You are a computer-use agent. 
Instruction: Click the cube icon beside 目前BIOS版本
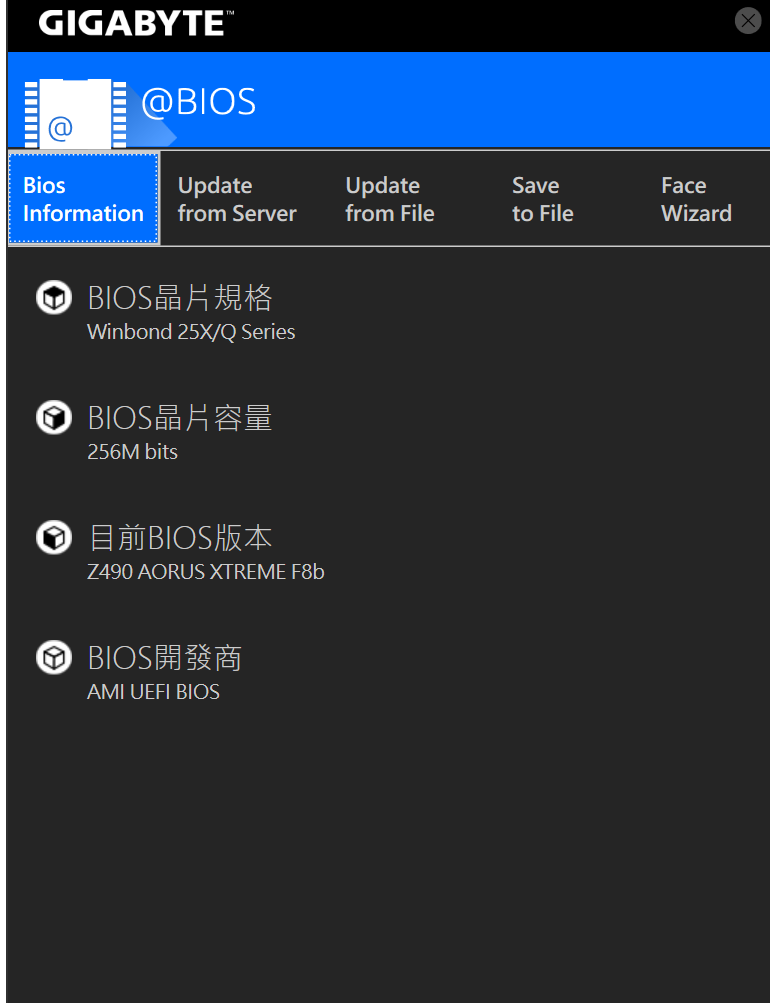54,537
